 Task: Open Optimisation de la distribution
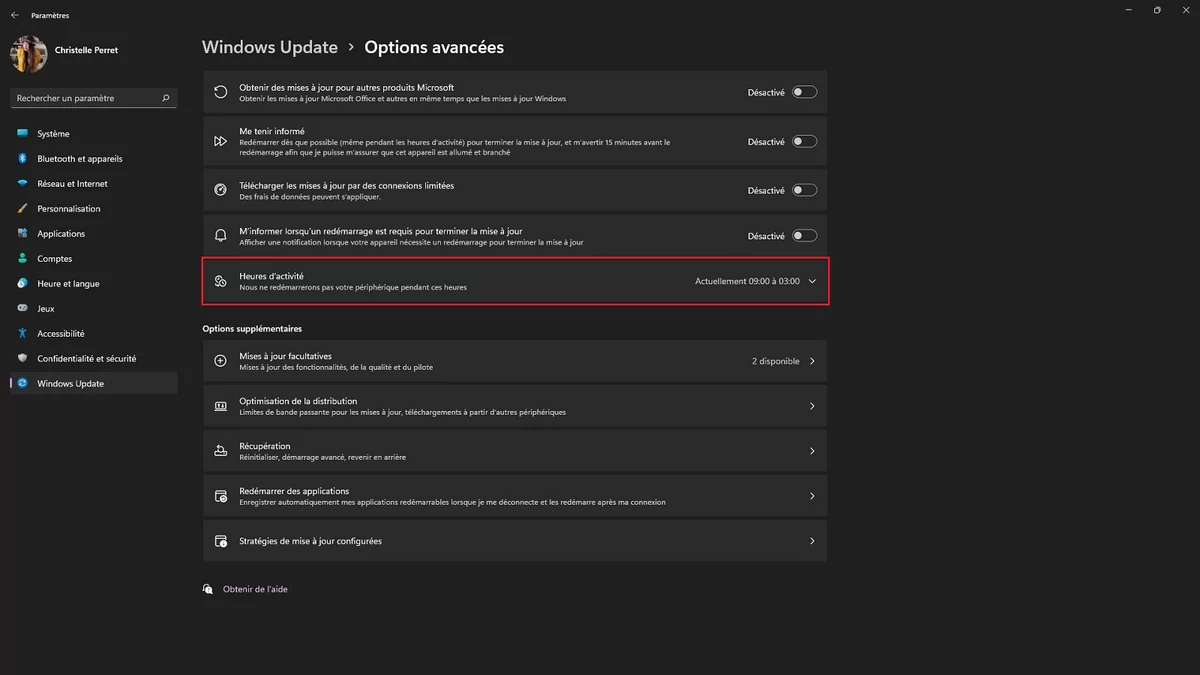pyautogui.click(x=515, y=406)
